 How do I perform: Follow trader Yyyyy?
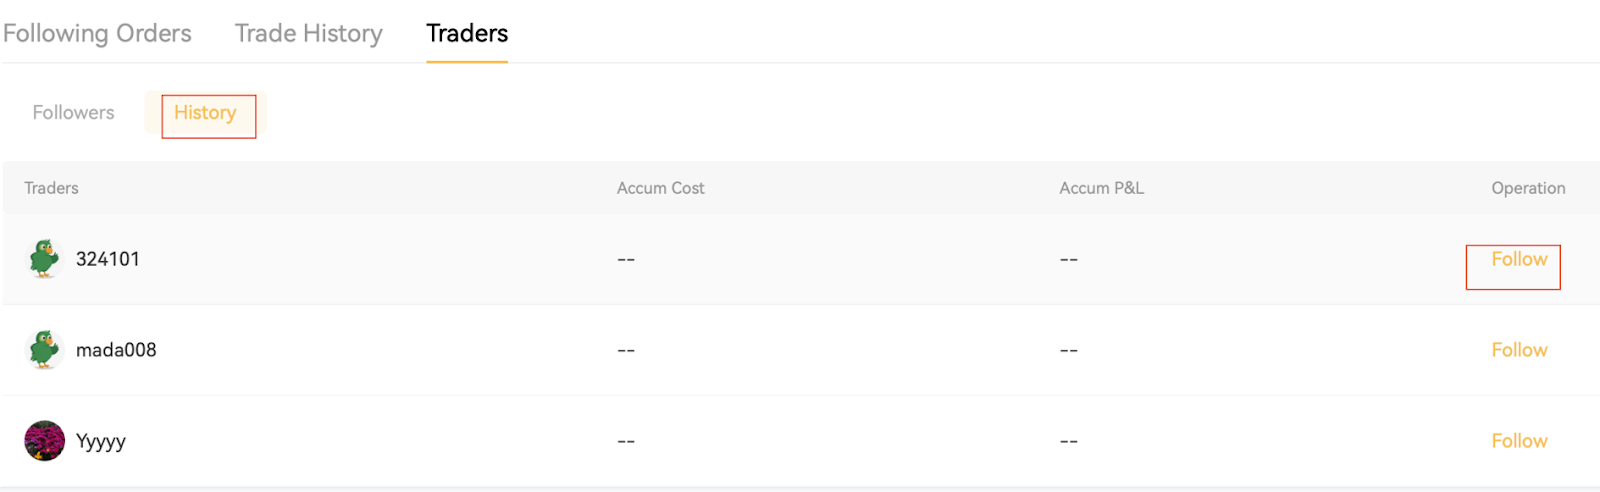pos(1519,441)
